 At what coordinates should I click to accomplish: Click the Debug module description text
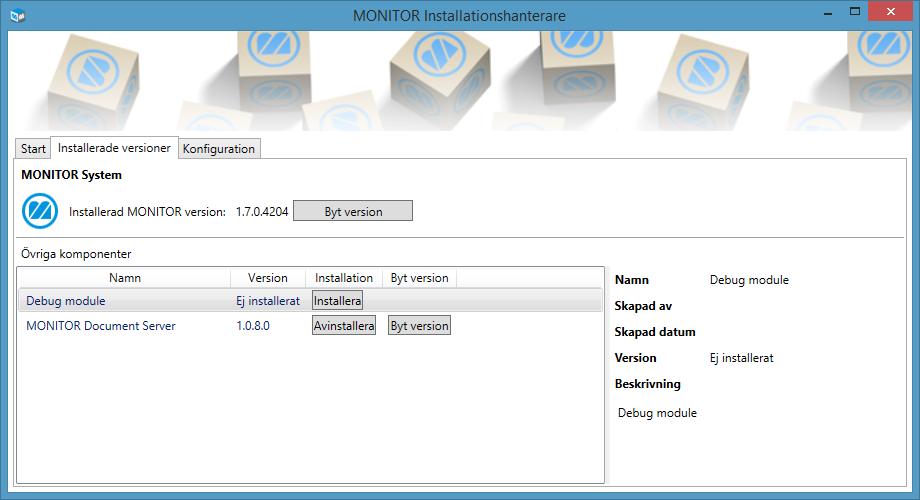(x=657, y=413)
